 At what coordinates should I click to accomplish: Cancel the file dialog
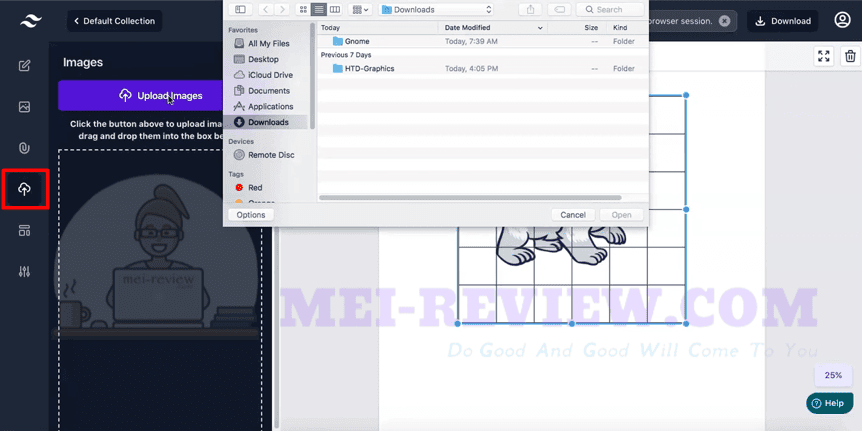point(573,215)
